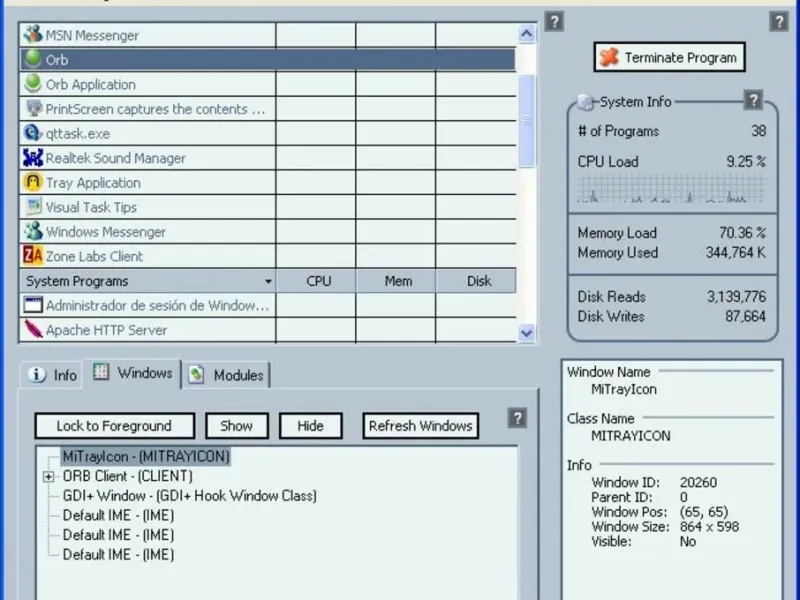The image size is (800, 600).
Task: Click the Memory Used value 344,764 K
Action: coord(736,253)
